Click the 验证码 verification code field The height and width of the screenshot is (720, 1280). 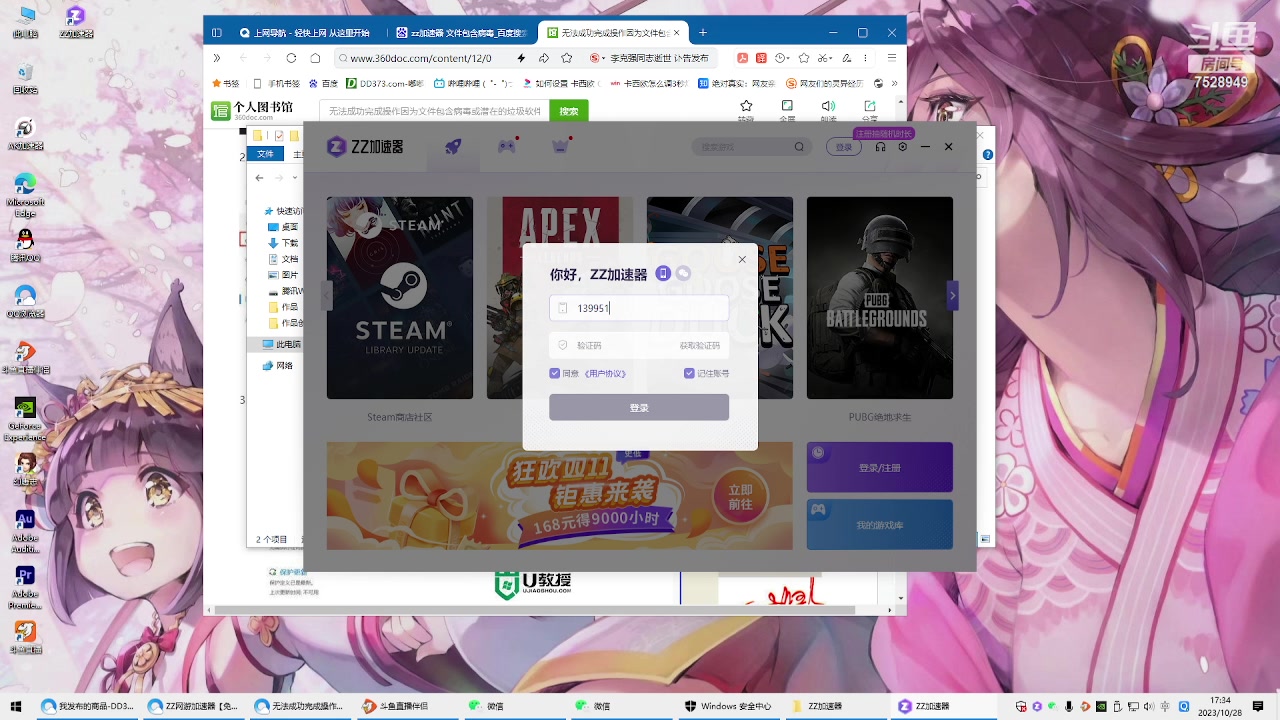point(610,345)
